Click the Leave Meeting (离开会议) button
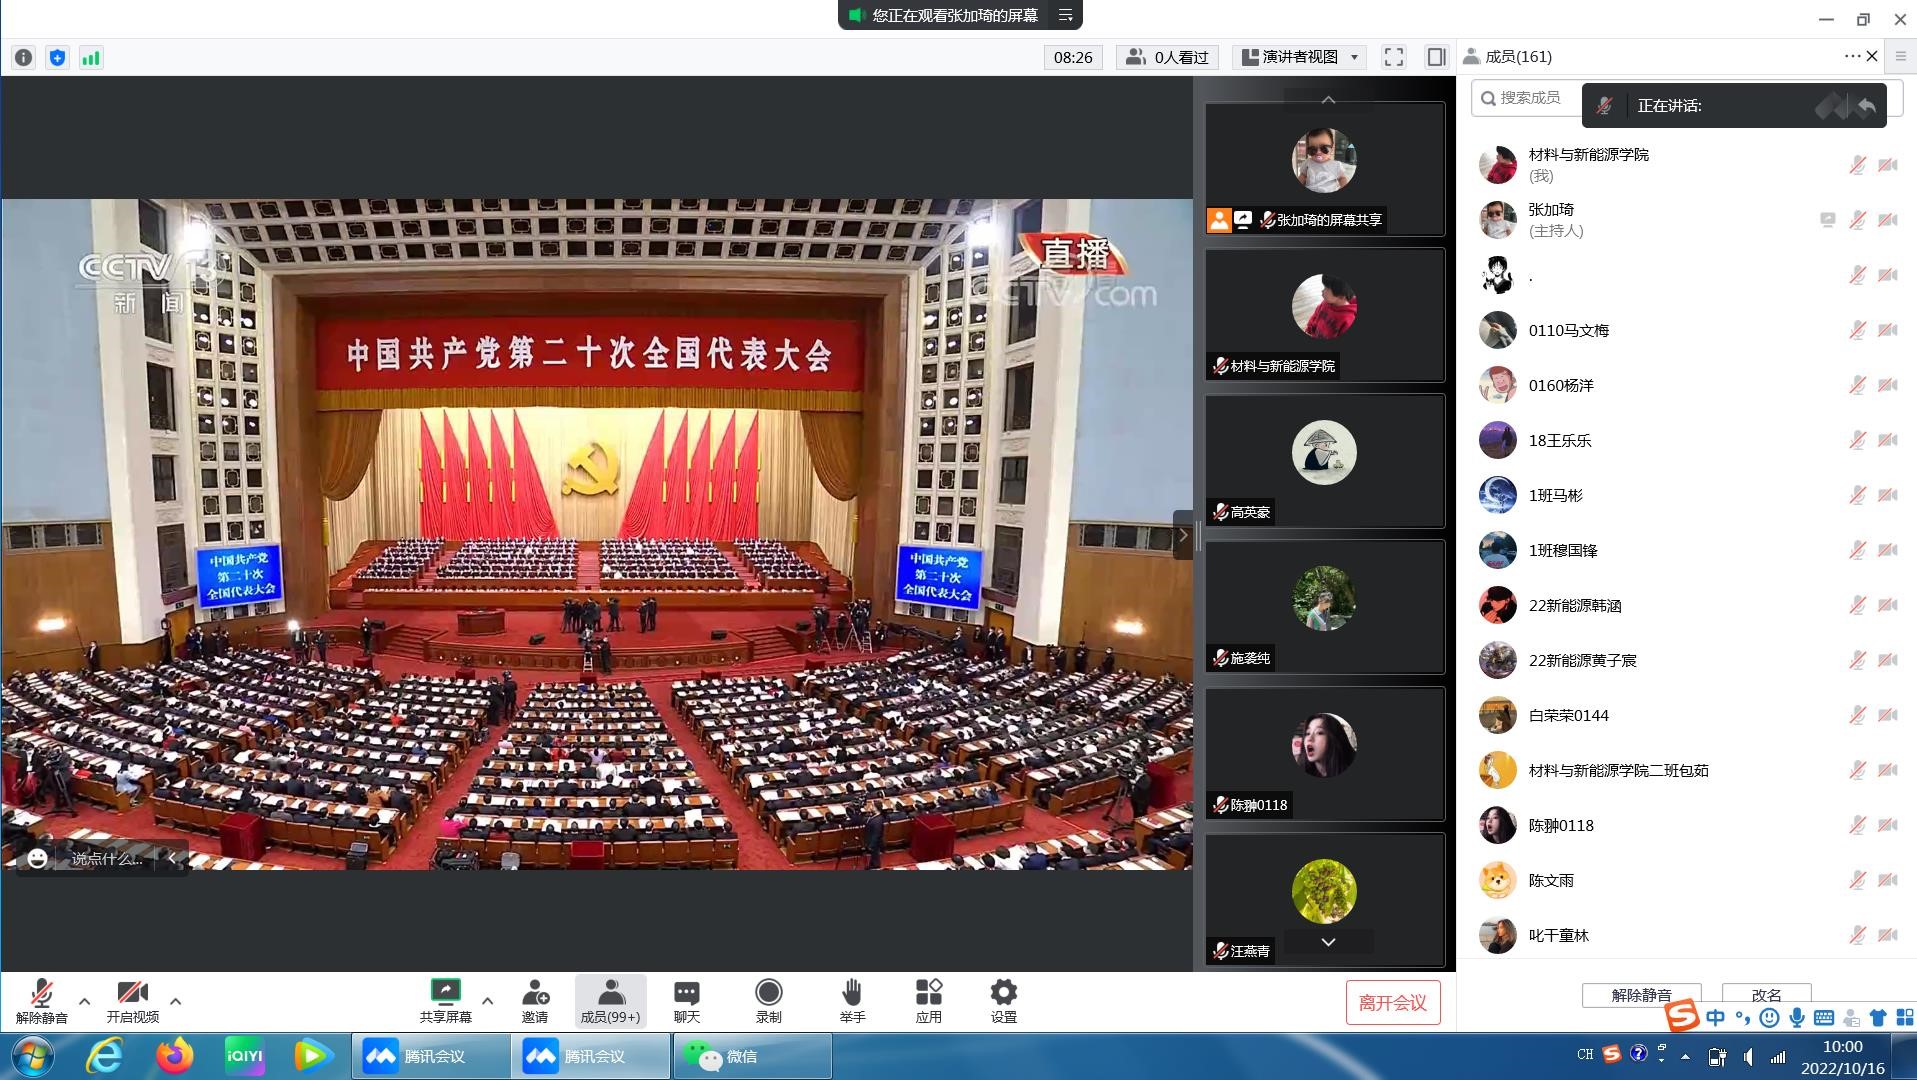The width and height of the screenshot is (1917, 1080). (x=1392, y=1003)
